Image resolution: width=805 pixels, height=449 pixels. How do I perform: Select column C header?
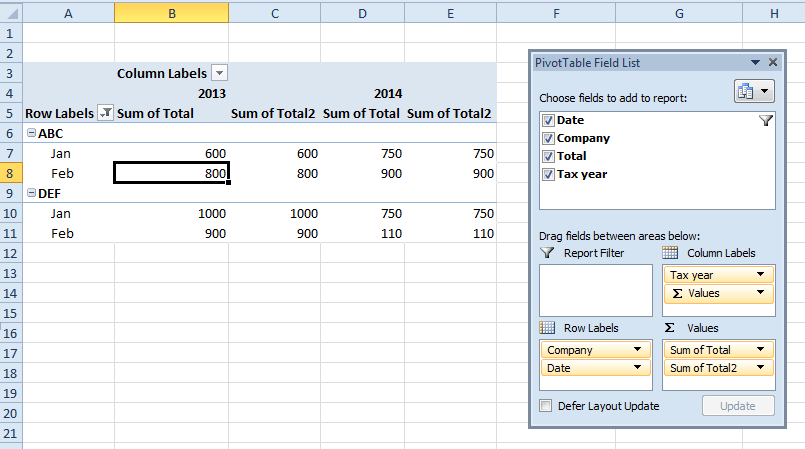click(273, 13)
